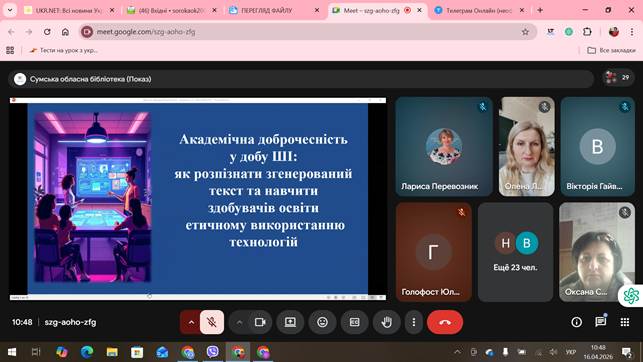Open the Ещё 23 чел. participants tile
The image size is (643, 362).
[x=515, y=252]
